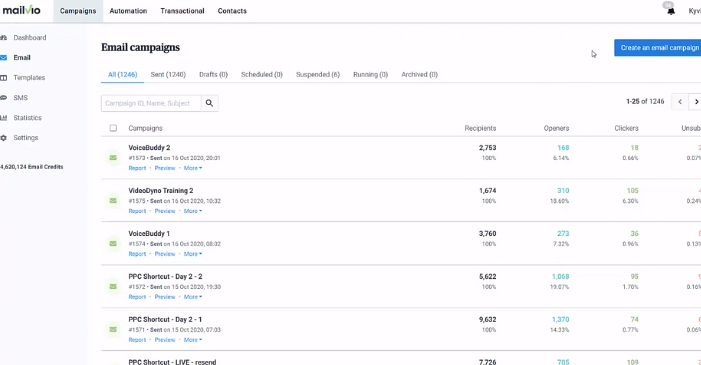The width and height of the screenshot is (701, 365).
Task: Click the PPC Shortcut - Day 2 - 2 name
Action: 165,276
